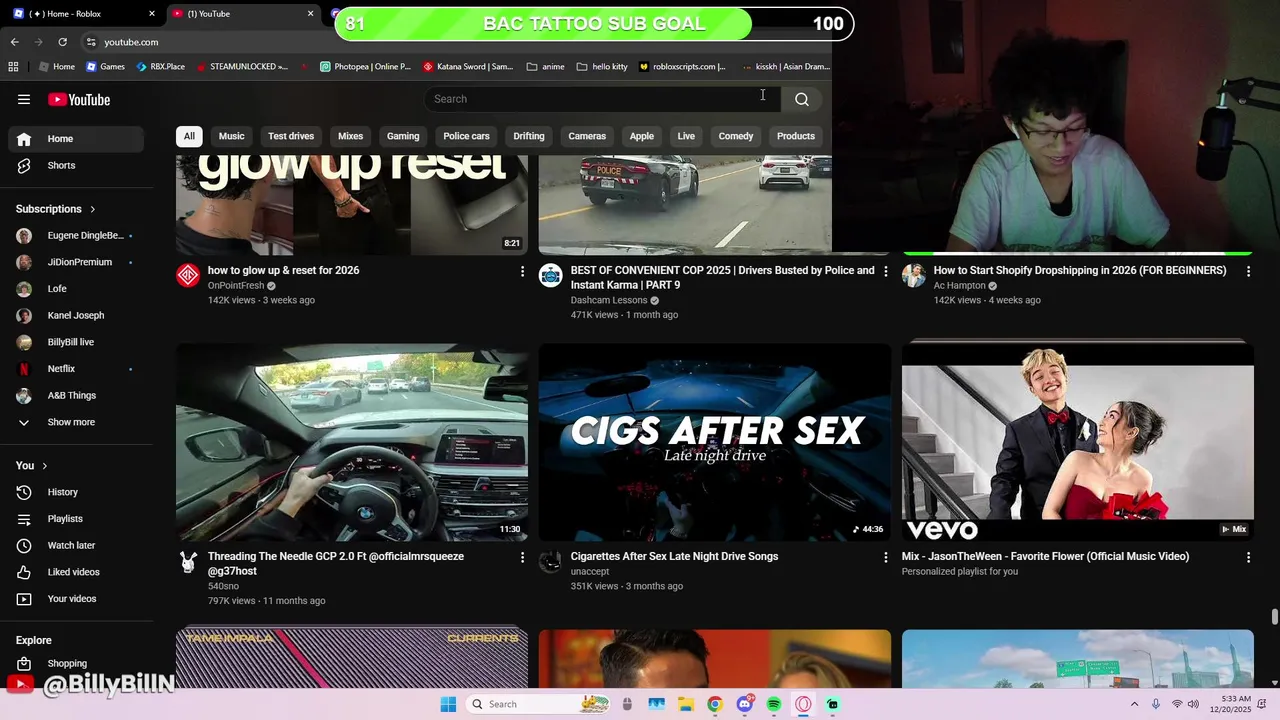
Task: Select the Police cars filter chip
Action: [466, 136]
